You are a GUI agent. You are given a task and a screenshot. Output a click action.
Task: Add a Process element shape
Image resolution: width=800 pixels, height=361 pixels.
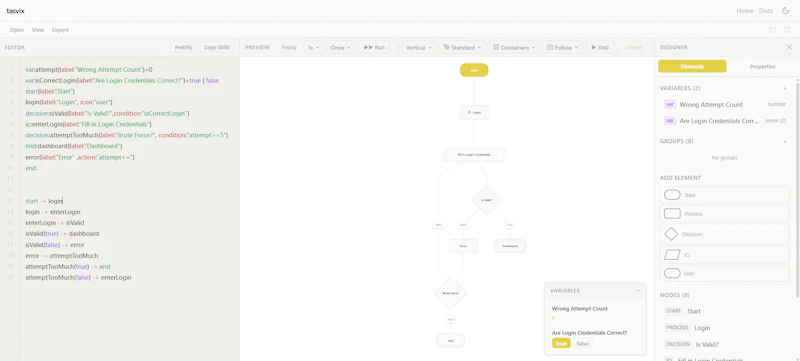tap(724, 214)
